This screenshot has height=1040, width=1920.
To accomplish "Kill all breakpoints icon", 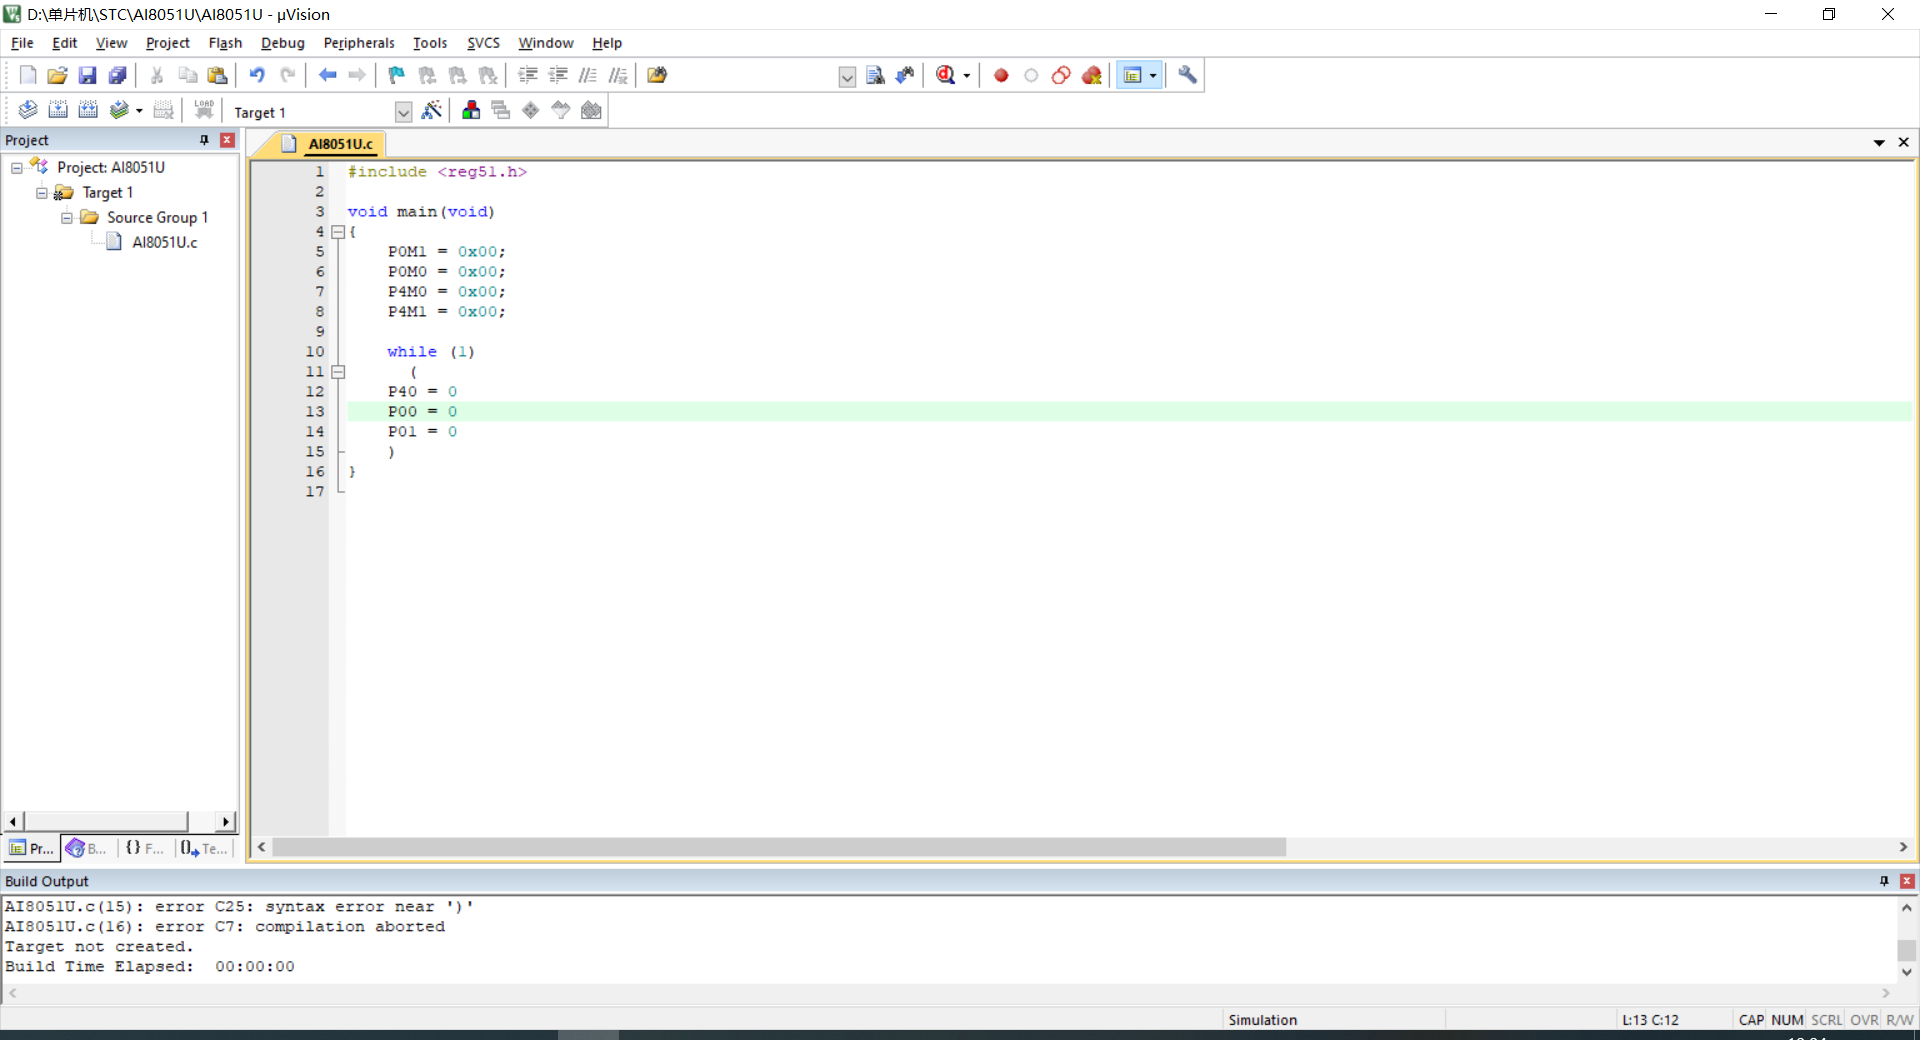I will point(1092,75).
